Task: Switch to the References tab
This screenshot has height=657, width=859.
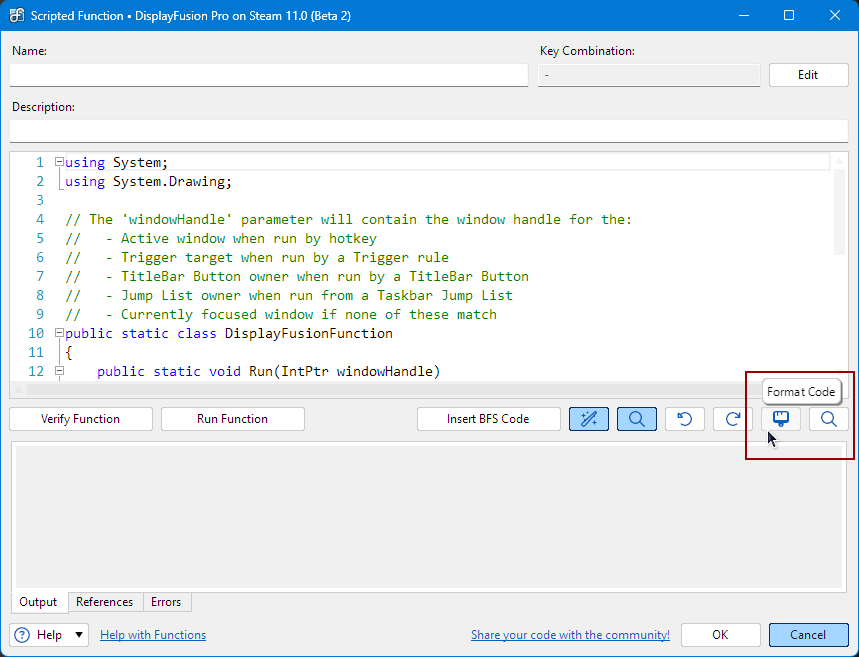Action: tap(104, 602)
